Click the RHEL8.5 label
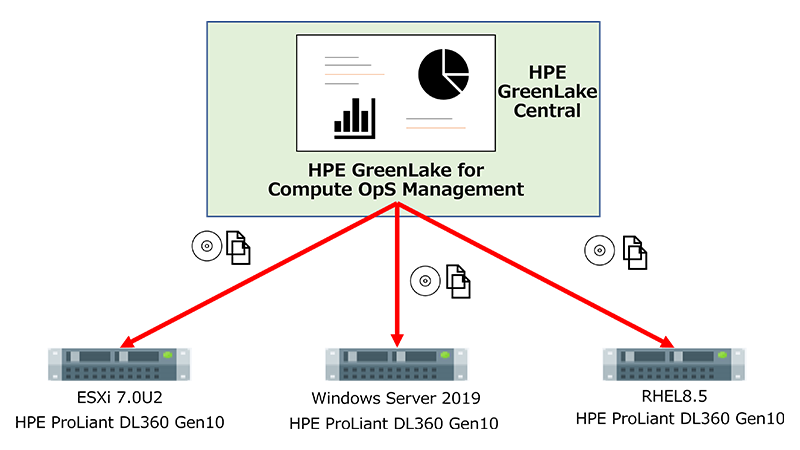The image size is (800, 450). click(674, 396)
